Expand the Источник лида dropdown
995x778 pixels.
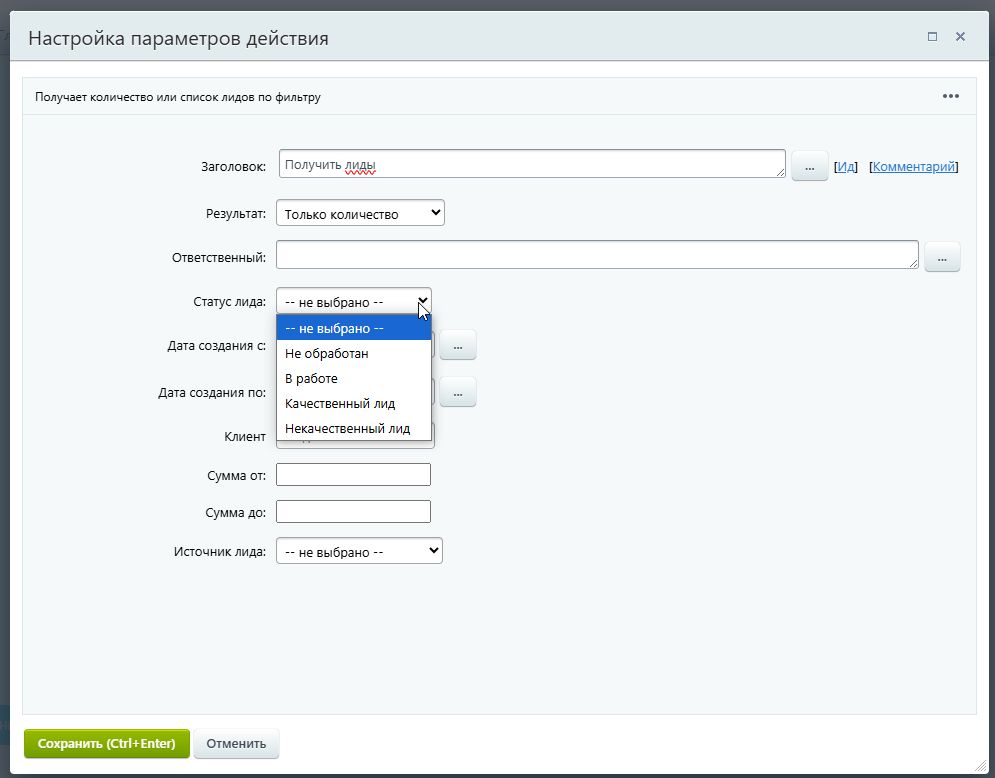(x=359, y=551)
